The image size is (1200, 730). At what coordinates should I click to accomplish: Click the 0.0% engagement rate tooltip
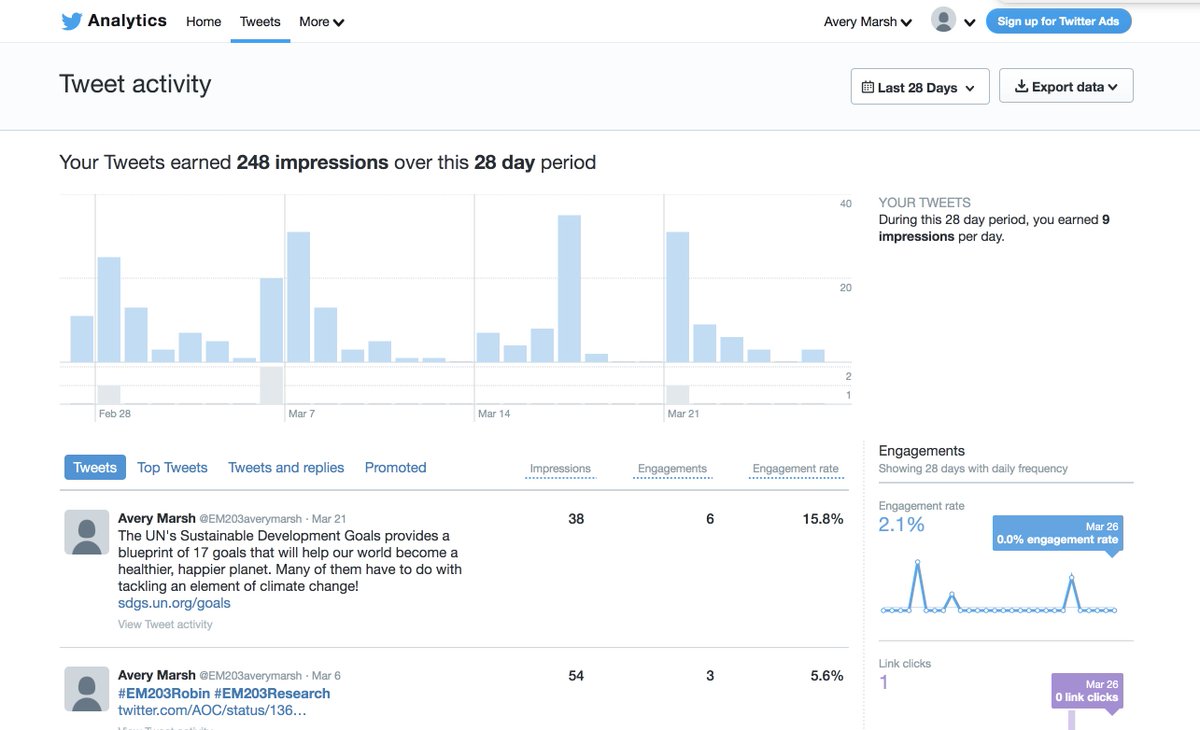pyautogui.click(x=1058, y=533)
